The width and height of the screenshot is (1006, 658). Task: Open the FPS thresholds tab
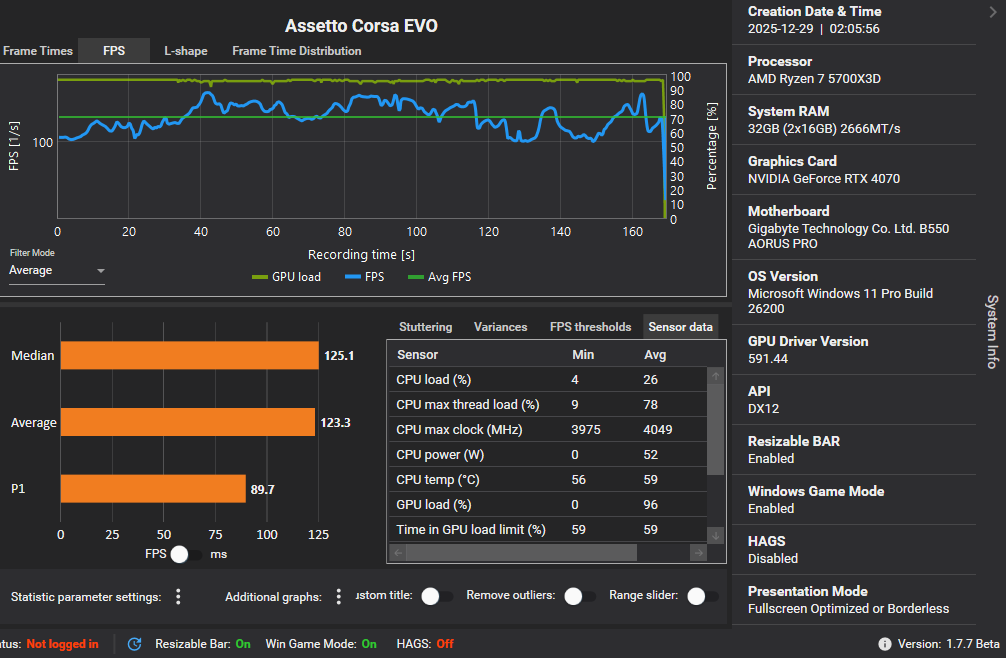[x=590, y=327]
